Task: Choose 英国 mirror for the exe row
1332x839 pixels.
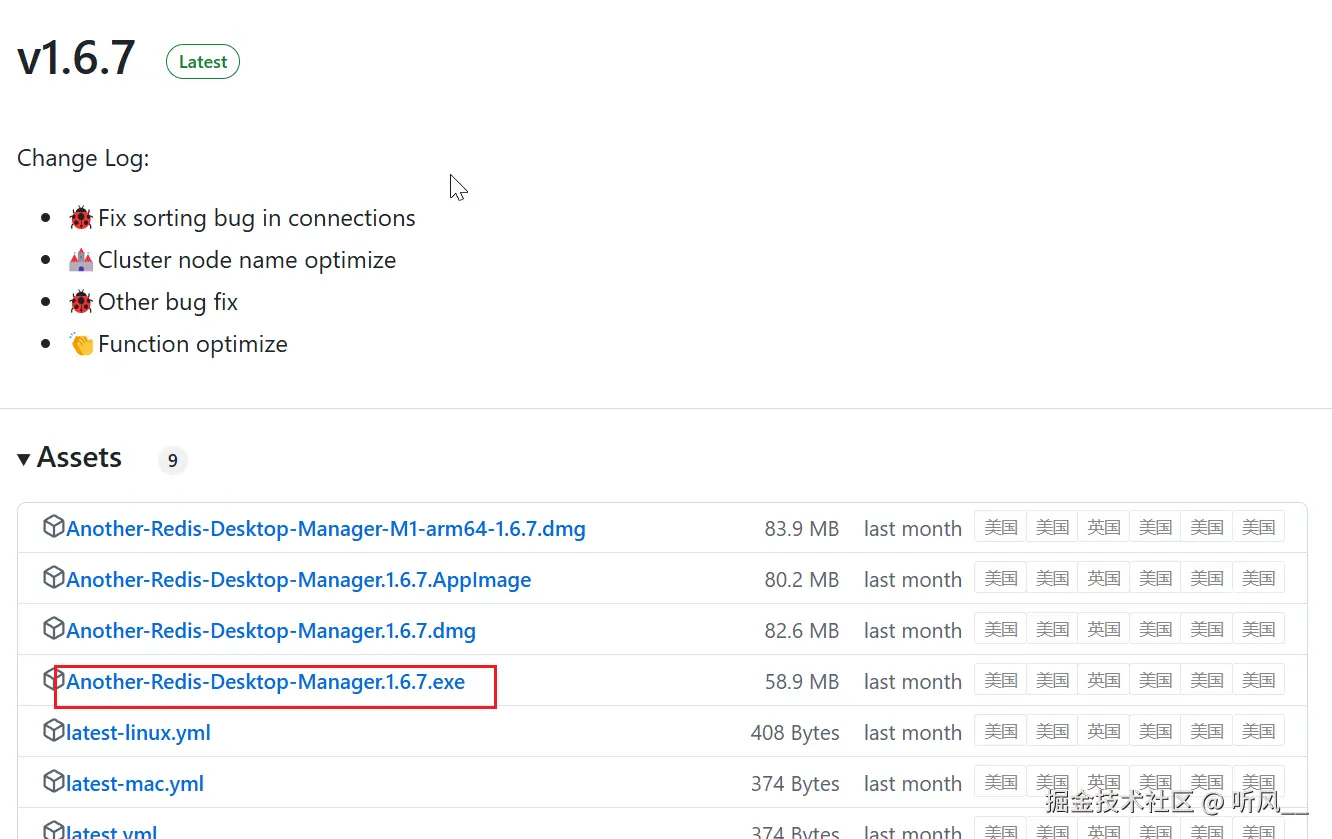Action: pos(1104,680)
